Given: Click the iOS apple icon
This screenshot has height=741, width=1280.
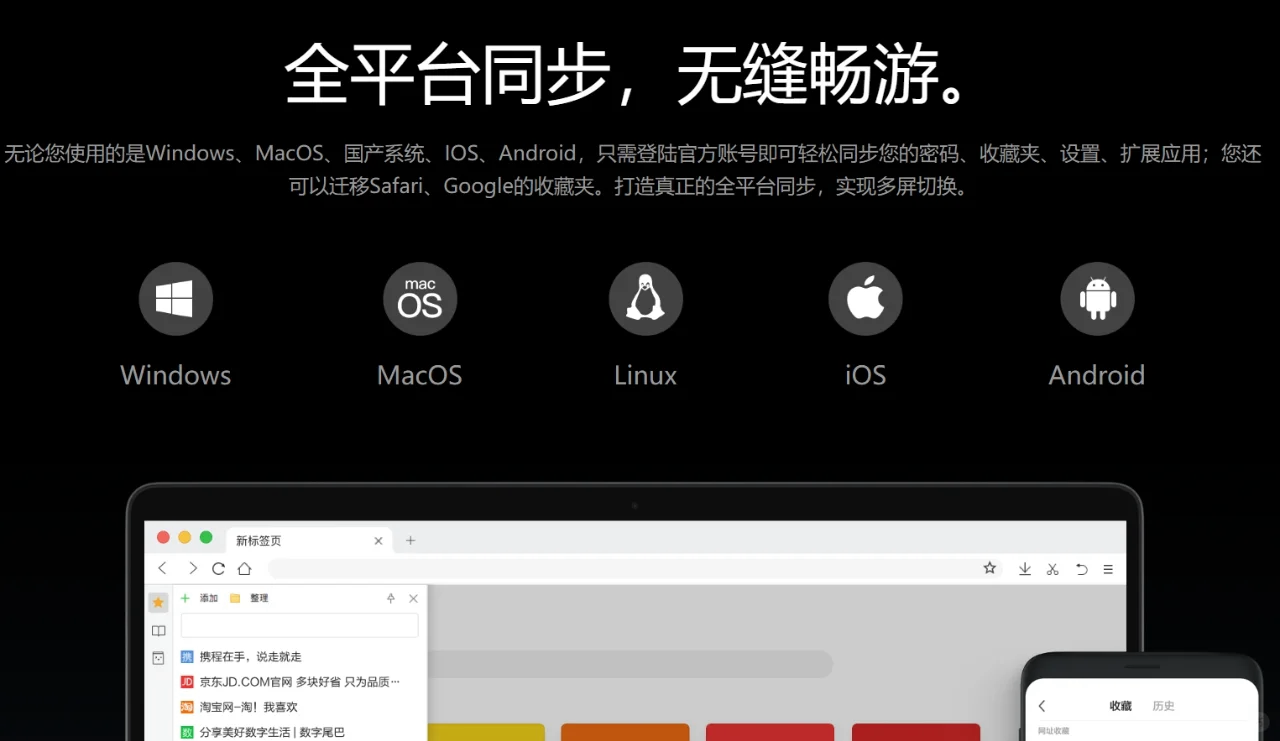Looking at the screenshot, I should coord(866,299).
